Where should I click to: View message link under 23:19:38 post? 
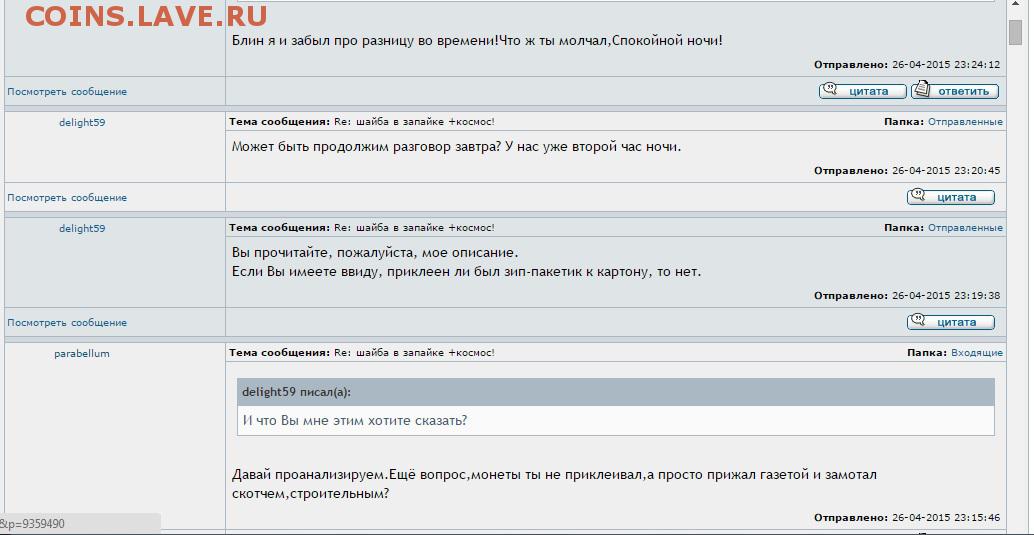pos(67,323)
